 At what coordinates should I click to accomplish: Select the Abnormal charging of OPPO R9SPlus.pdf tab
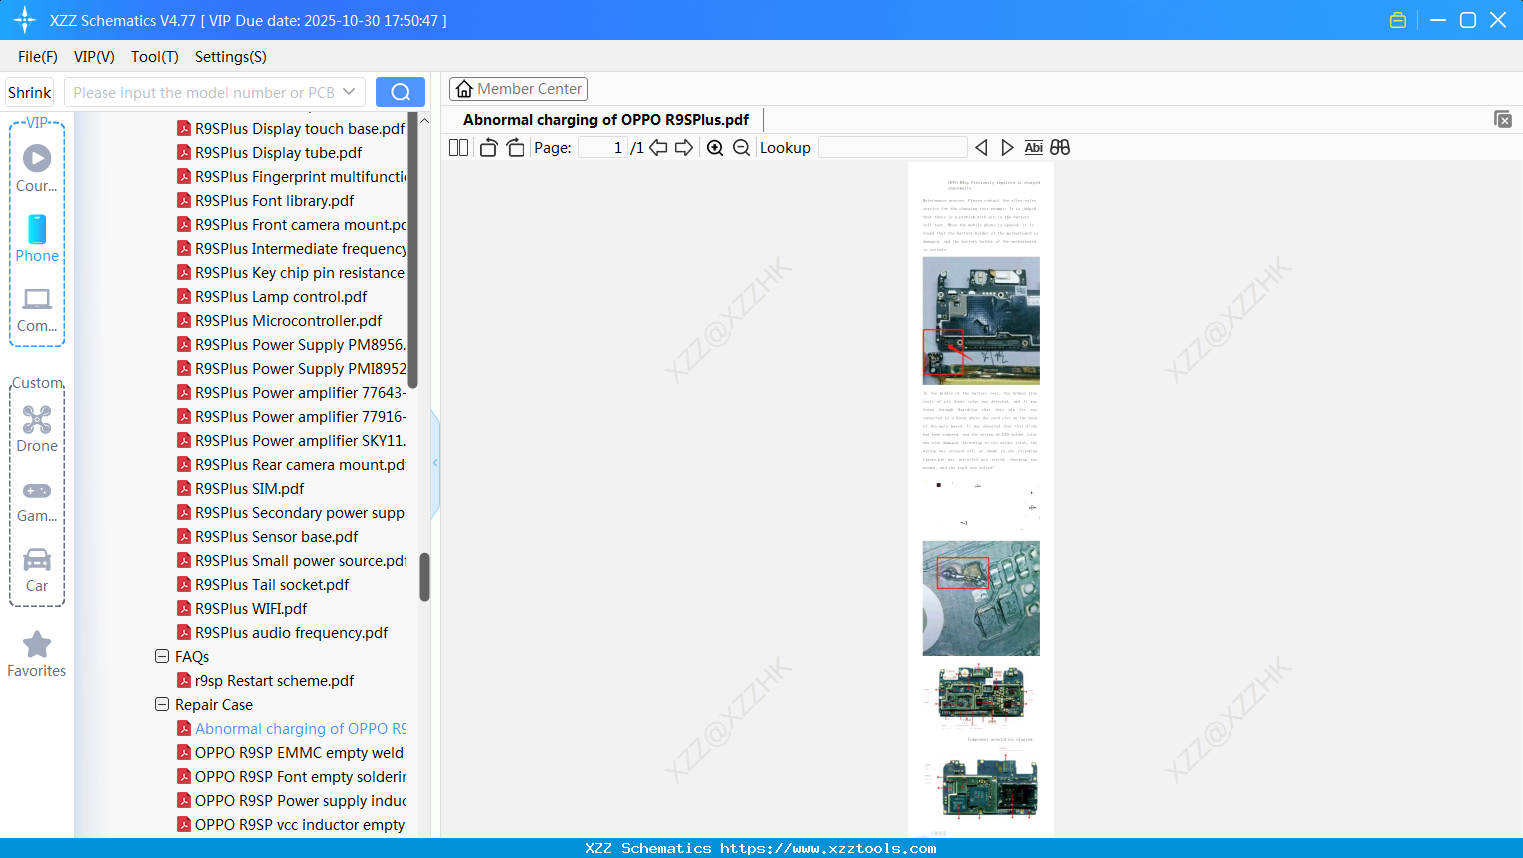606,120
